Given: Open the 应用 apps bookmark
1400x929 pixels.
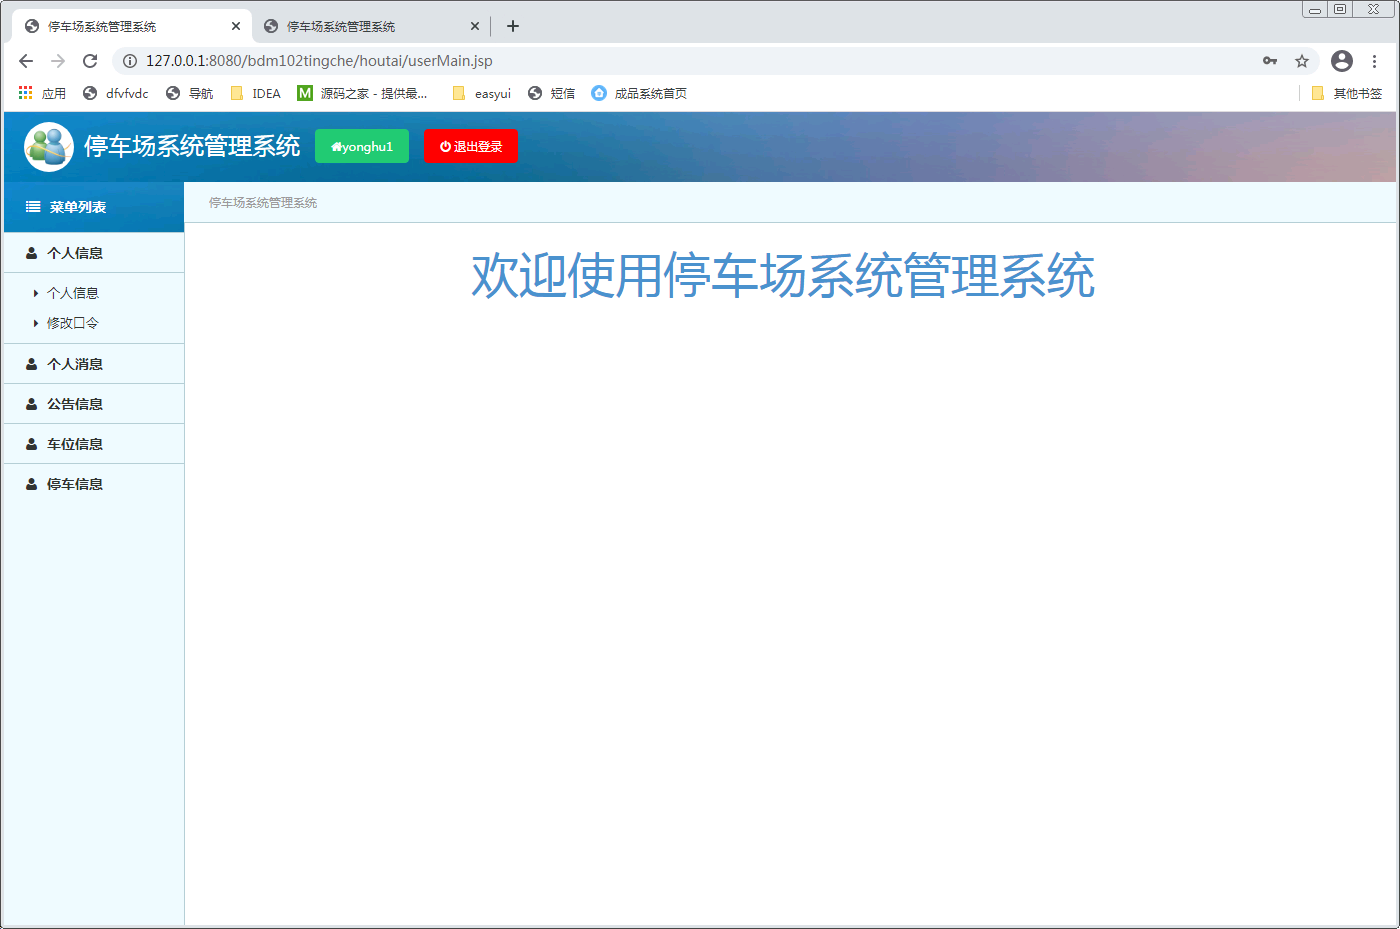Looking at the screenshot, I should pyautogui.click(x=42, y=93).
